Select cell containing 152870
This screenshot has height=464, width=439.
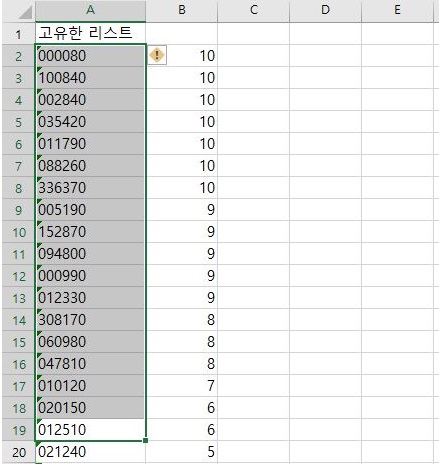tap(90, 232)
